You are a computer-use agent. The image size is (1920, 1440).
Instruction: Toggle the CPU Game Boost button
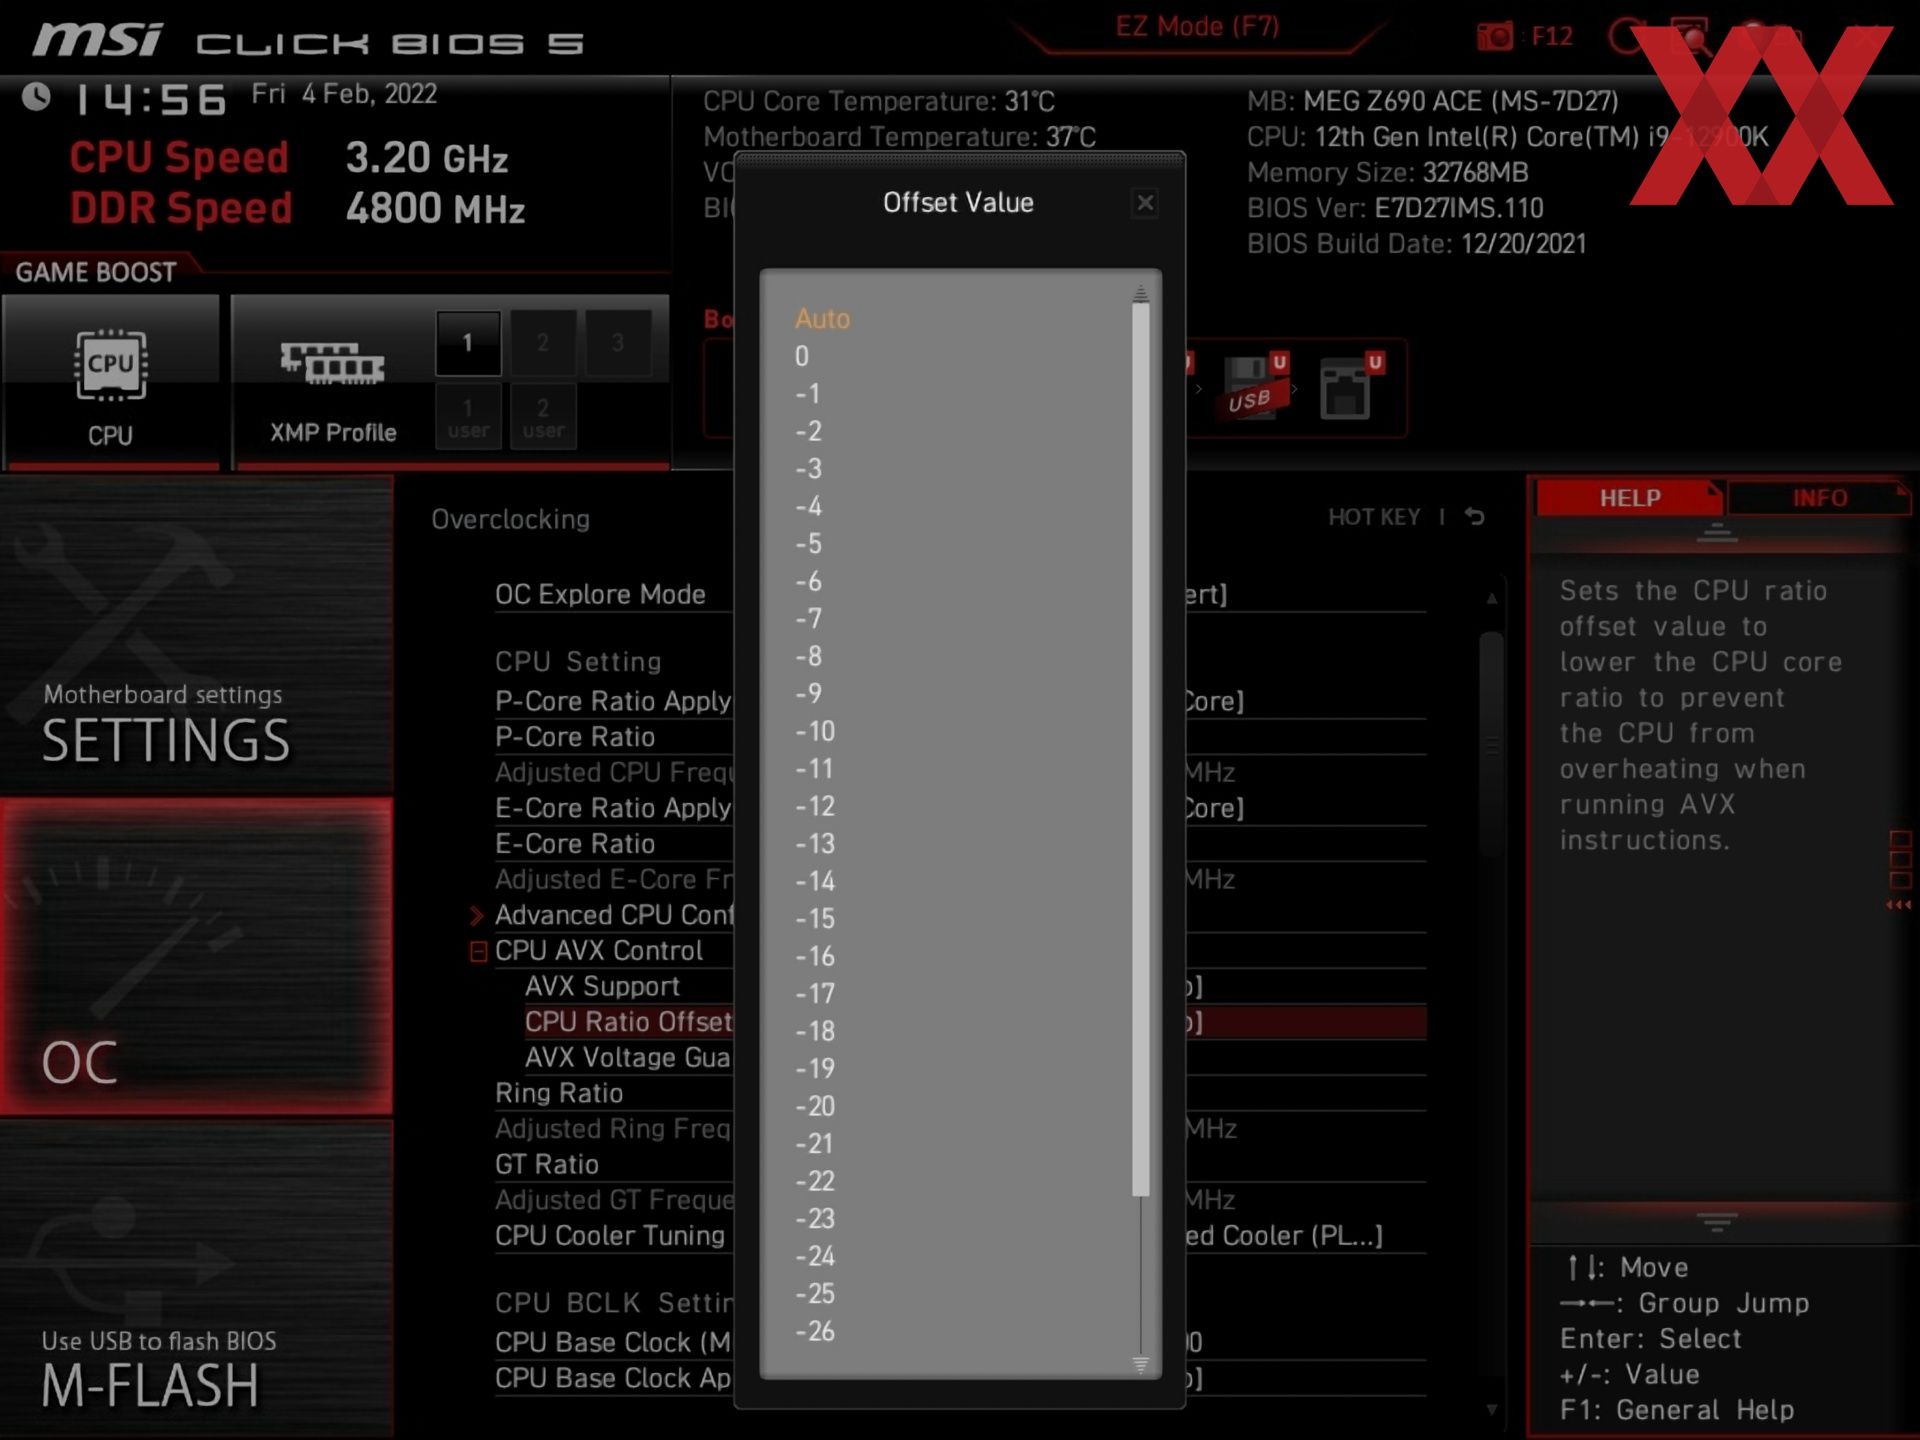tap(110, 381)
